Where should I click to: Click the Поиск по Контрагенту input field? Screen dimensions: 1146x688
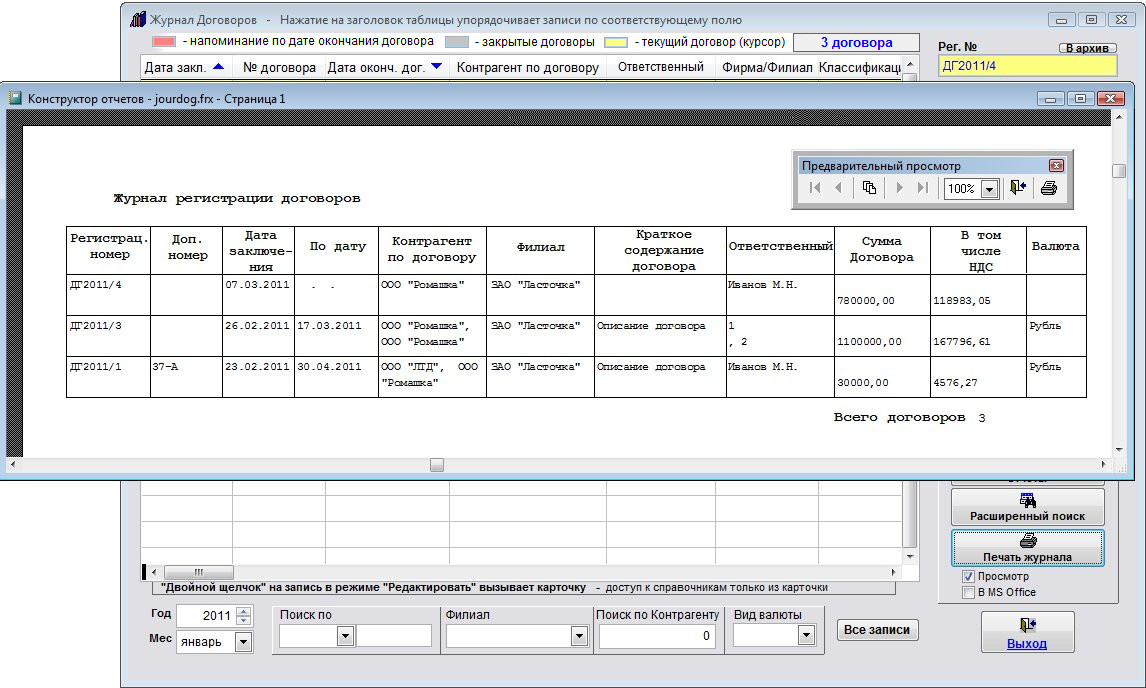pyautogui.click(x=656, y=636)
